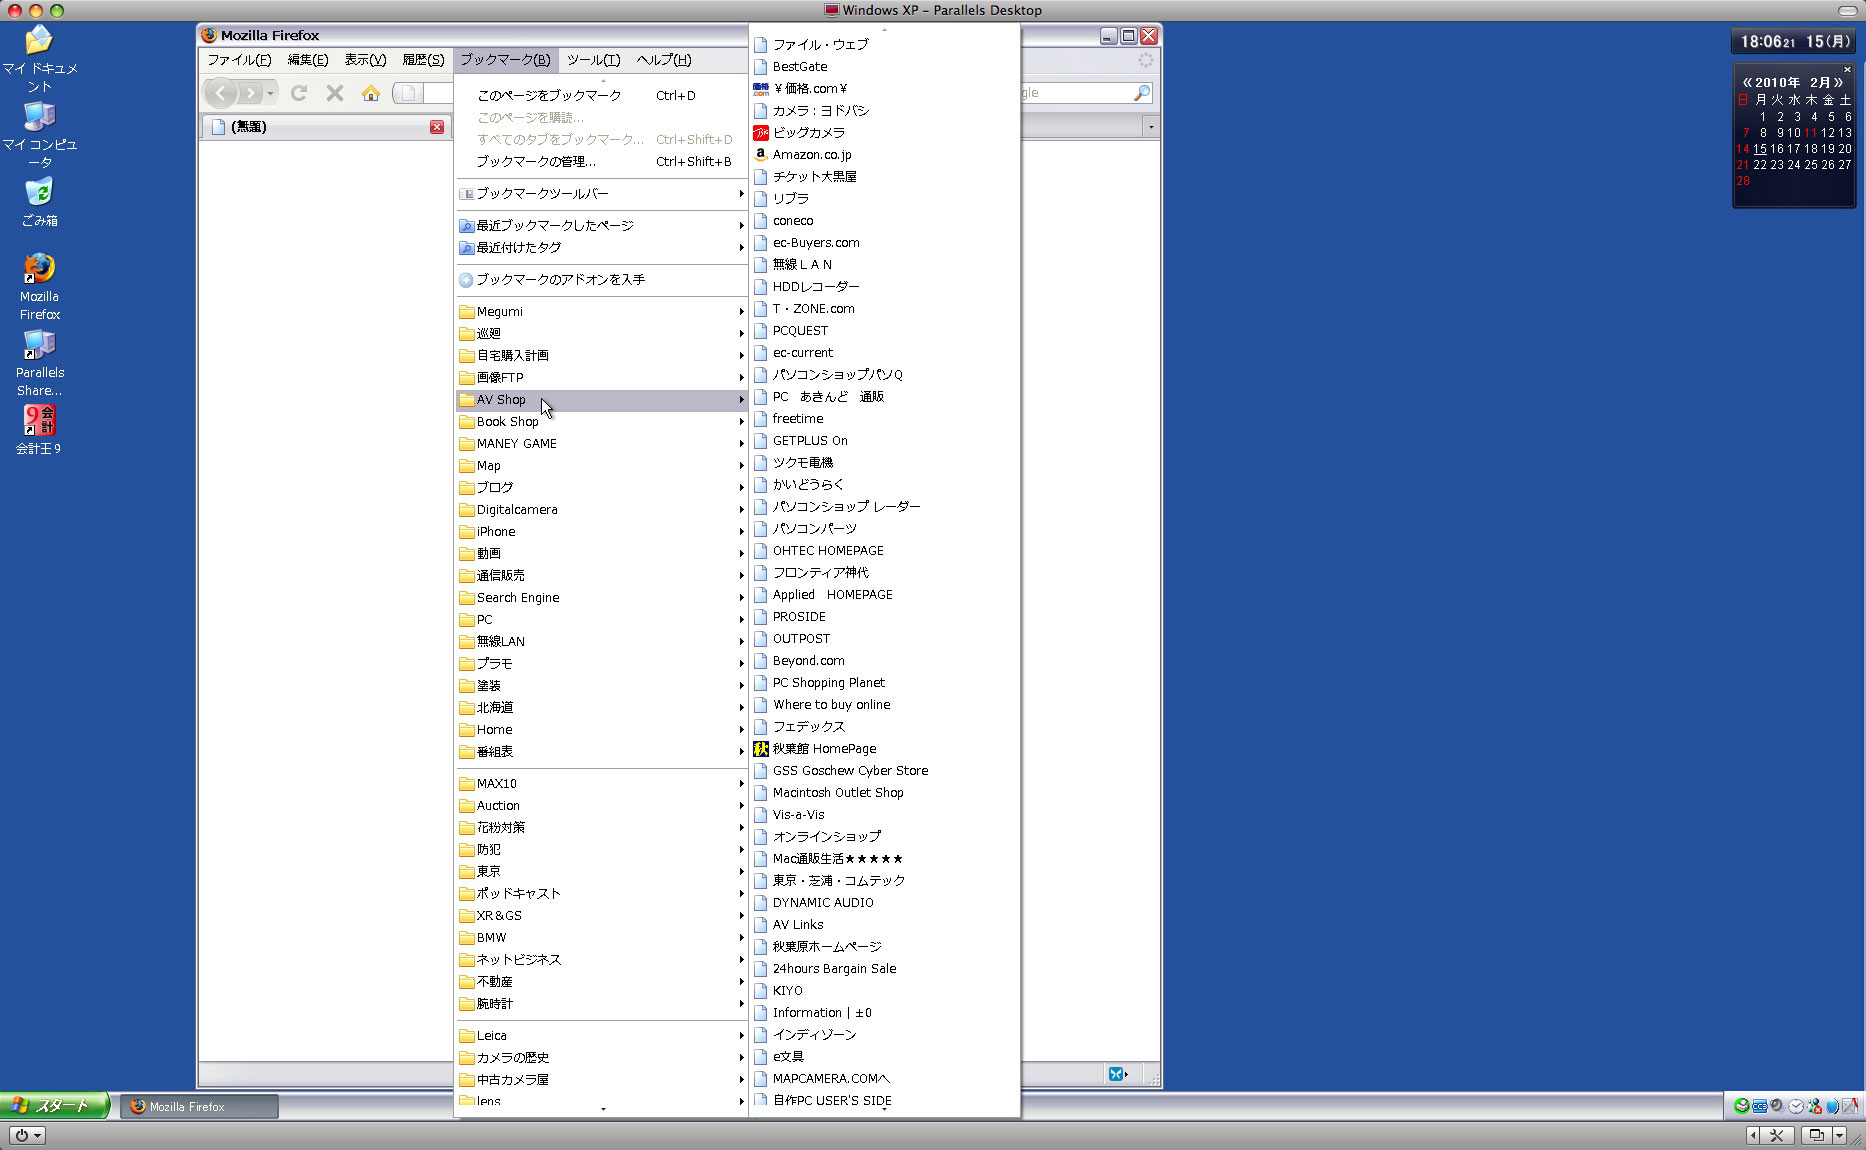
Task: Click the Mozilla Firefox taskbar button
Action: (x=199, y=1106)
